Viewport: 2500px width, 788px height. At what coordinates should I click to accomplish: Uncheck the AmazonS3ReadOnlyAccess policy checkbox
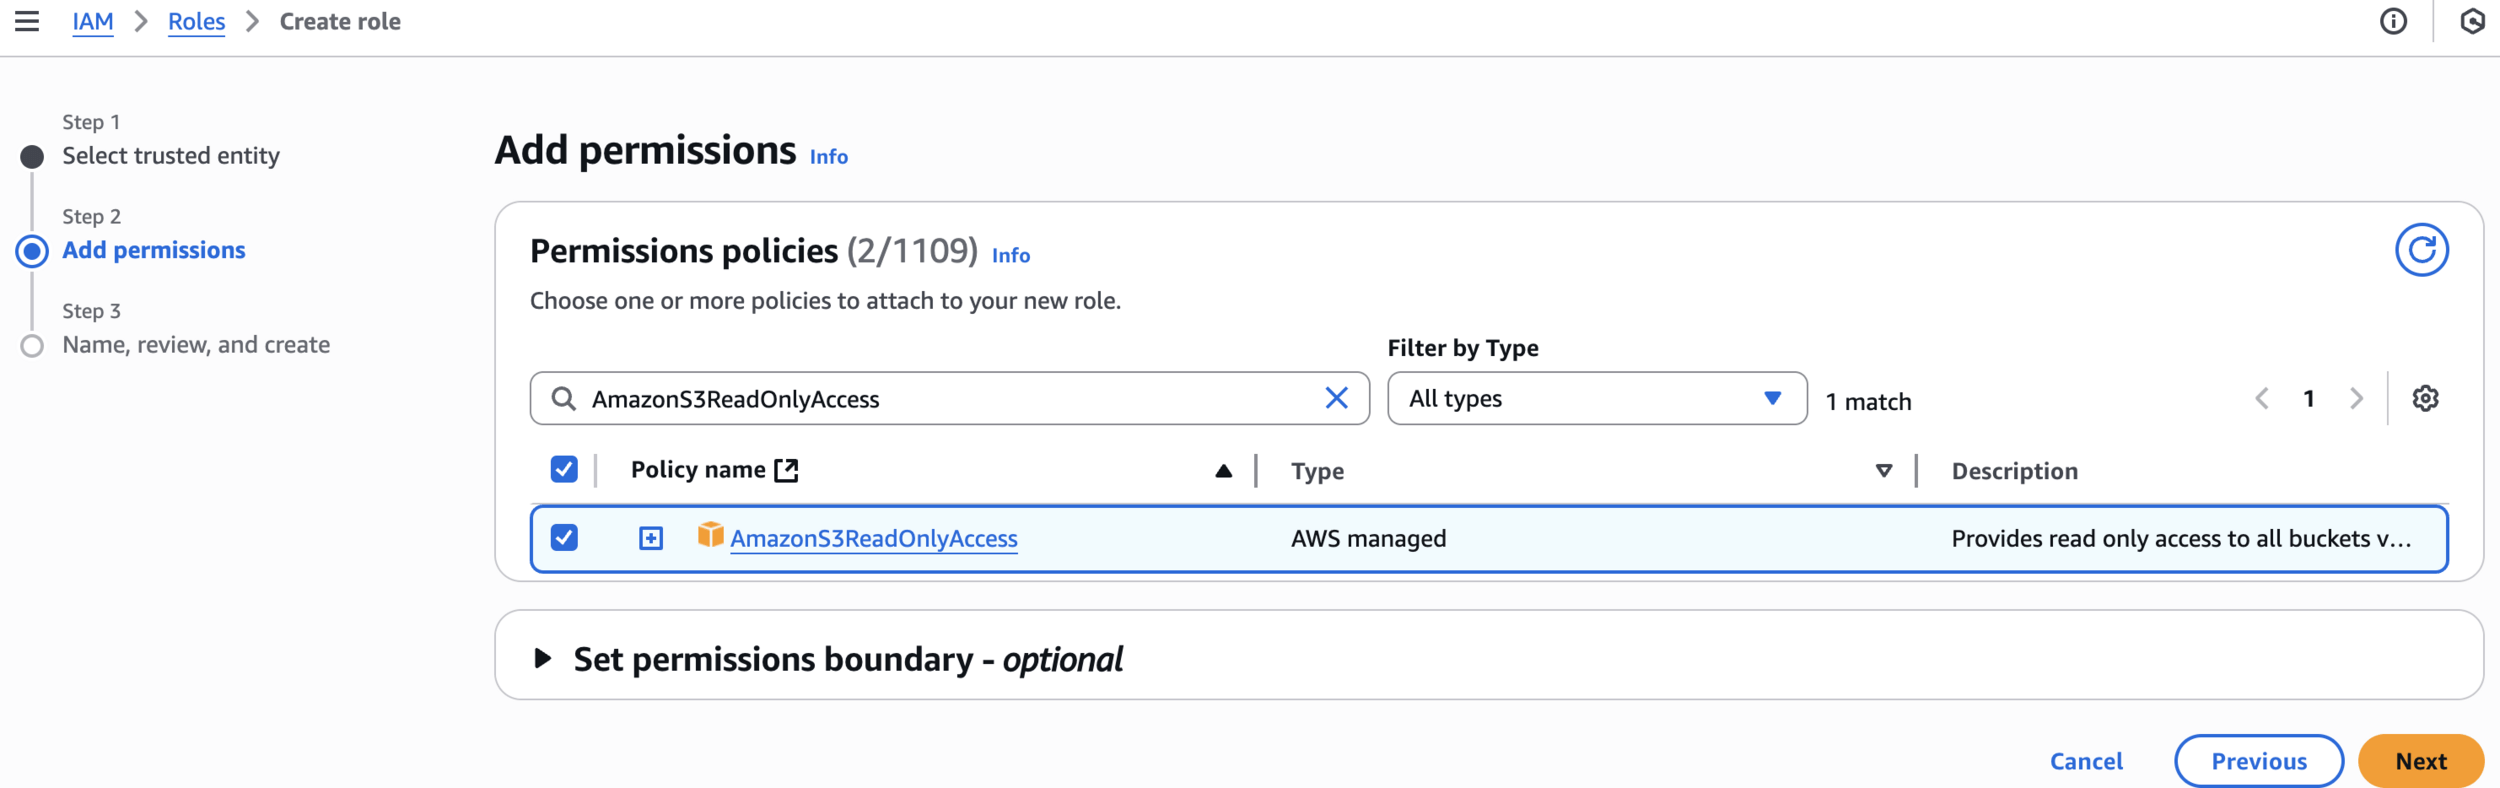[x=564, y=537]
